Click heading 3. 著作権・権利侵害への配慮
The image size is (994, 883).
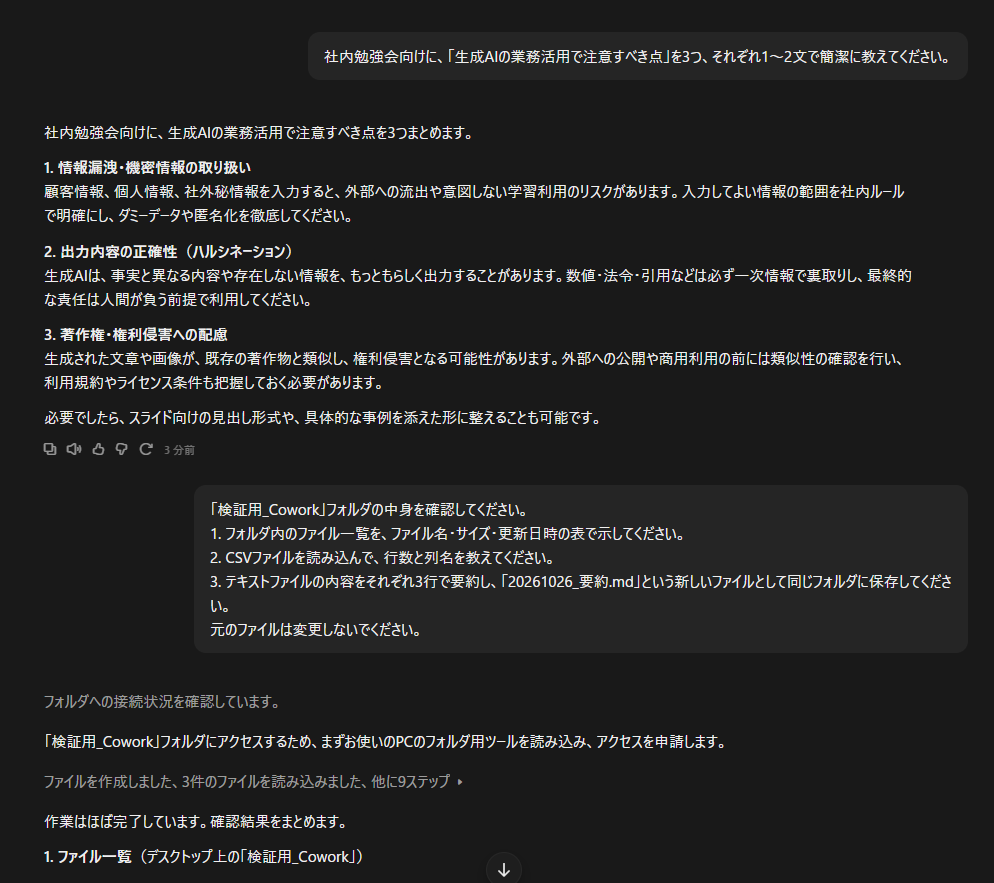coord(136,335)
